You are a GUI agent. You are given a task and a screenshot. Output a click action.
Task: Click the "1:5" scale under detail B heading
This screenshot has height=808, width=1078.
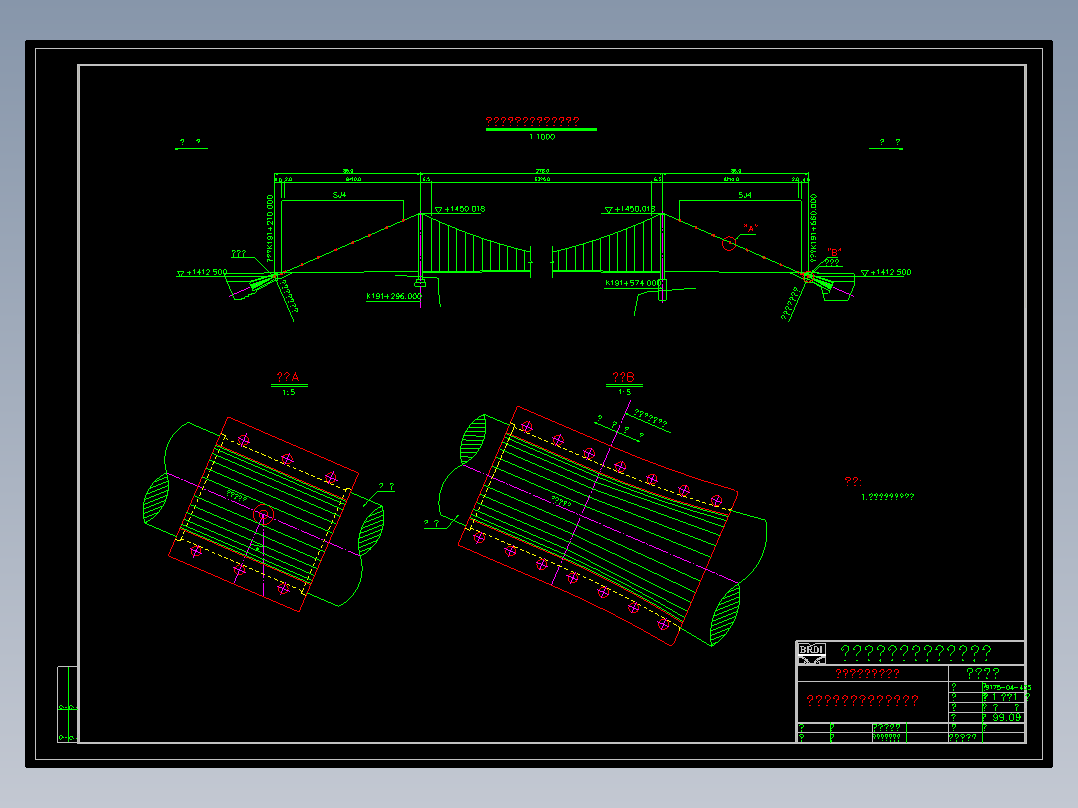tap(624, 393)
